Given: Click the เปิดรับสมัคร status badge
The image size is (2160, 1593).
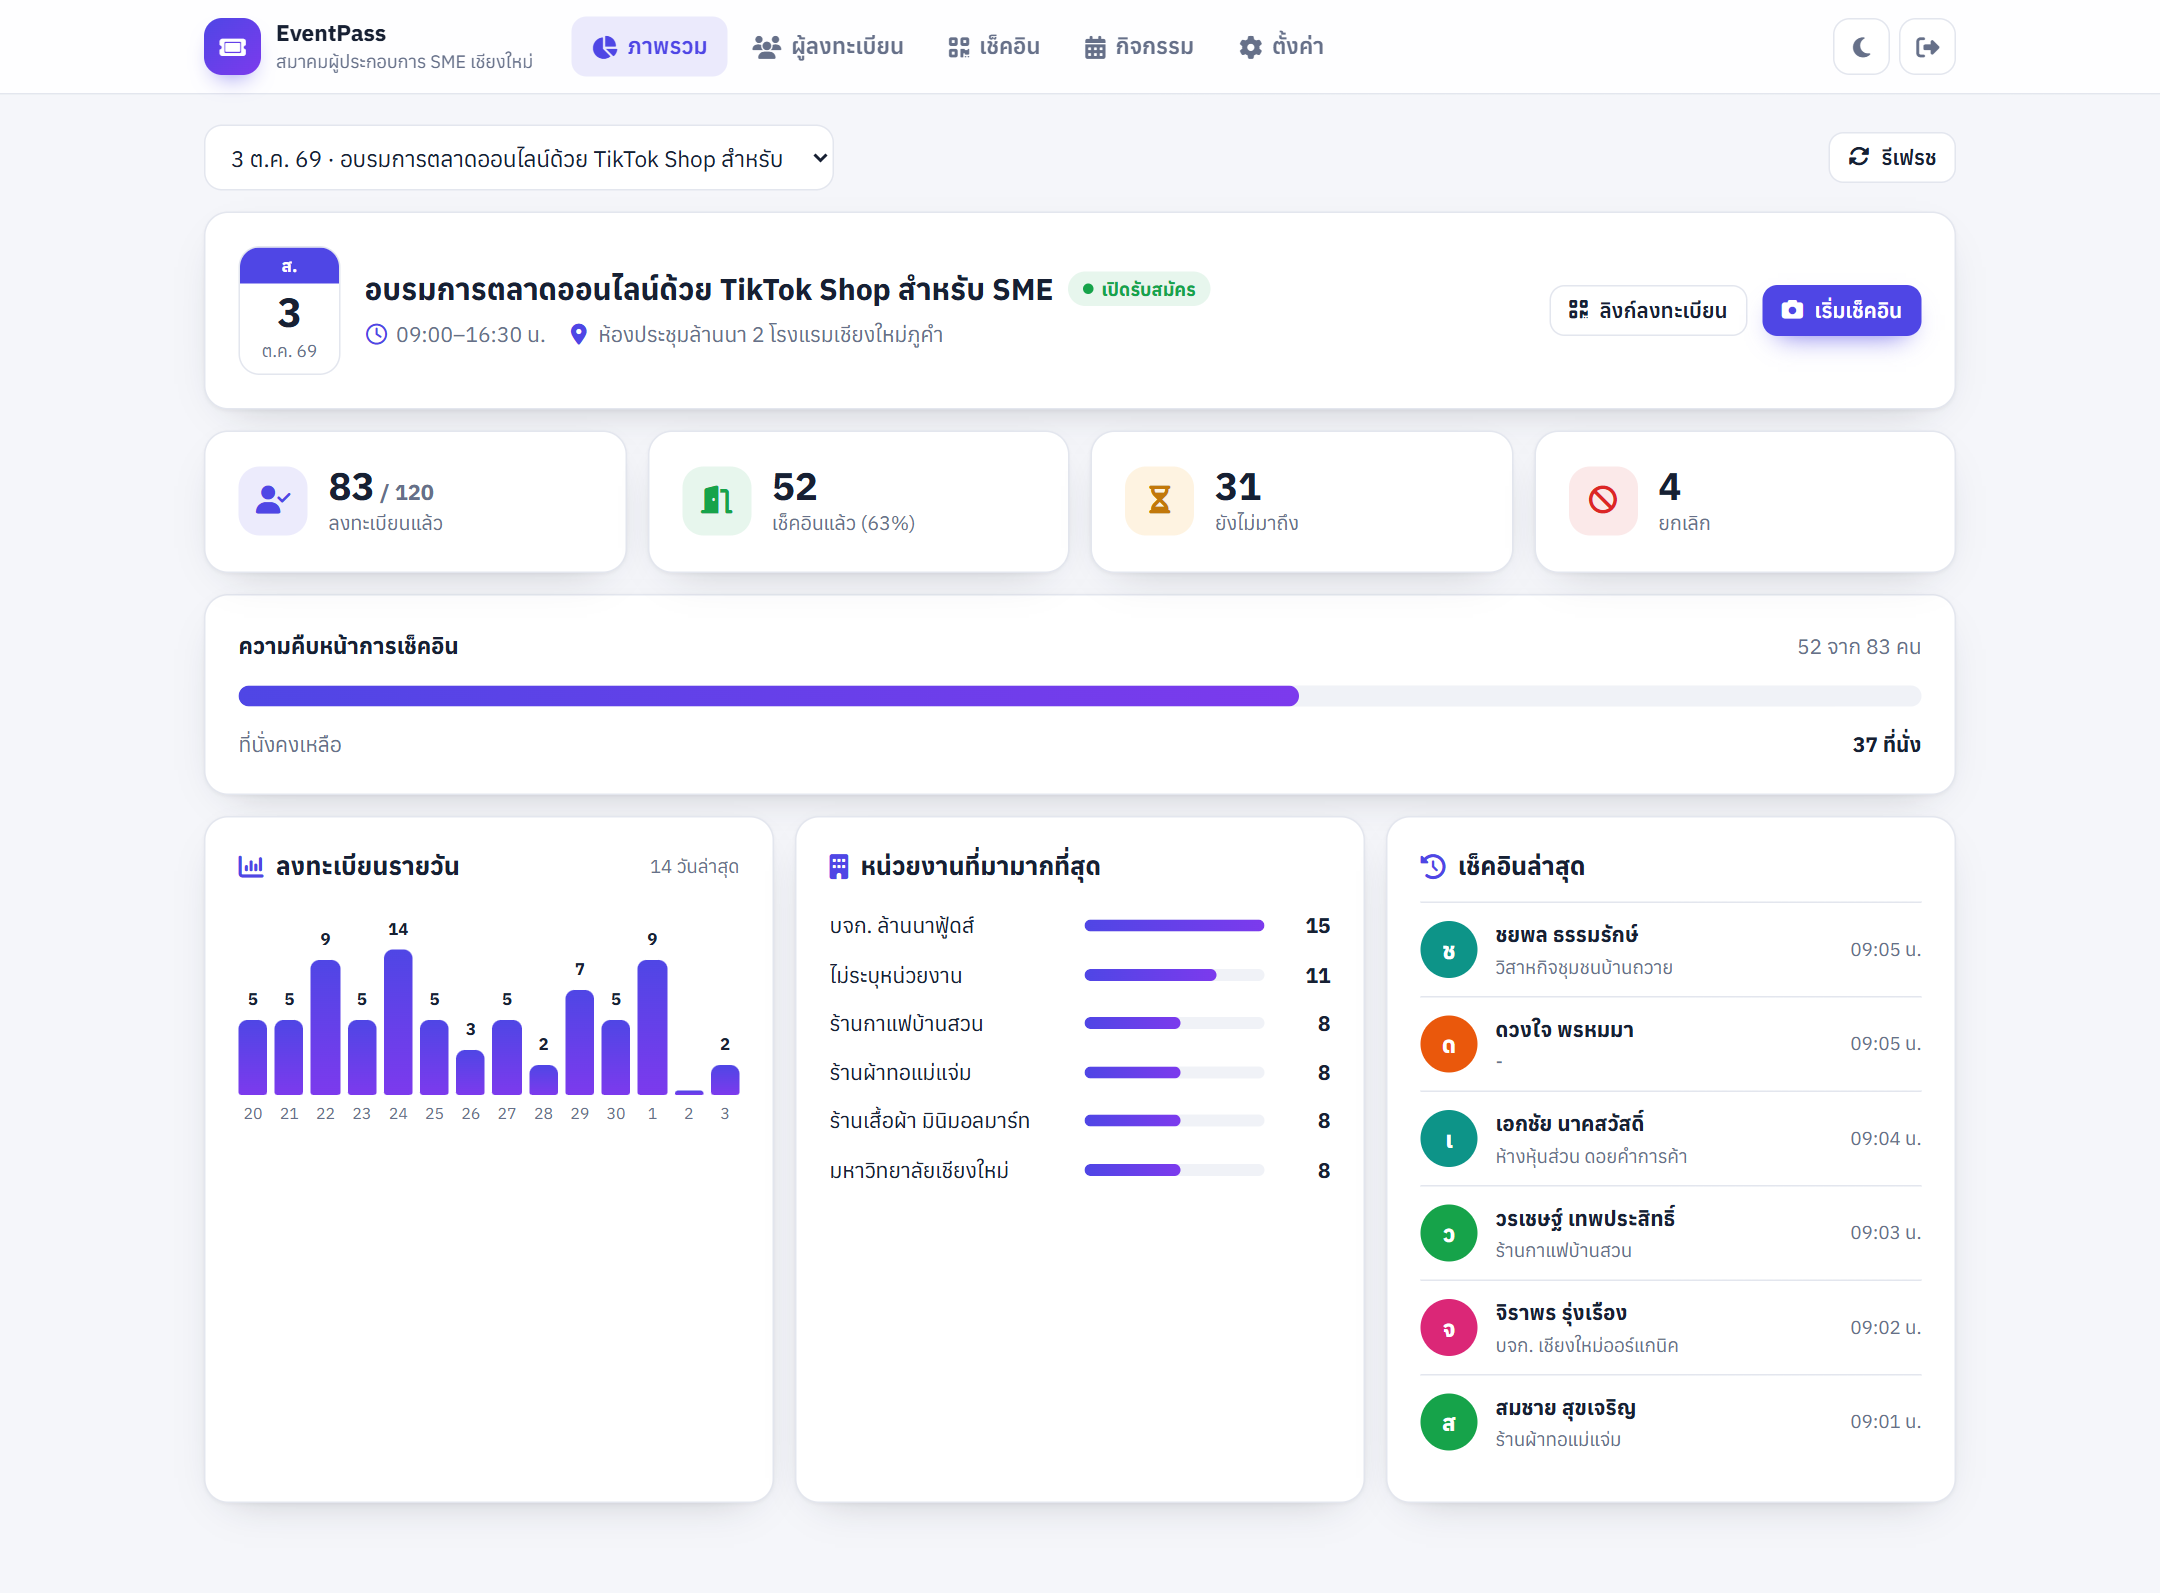Looking at the screenshot, I should pos(1139,289).
